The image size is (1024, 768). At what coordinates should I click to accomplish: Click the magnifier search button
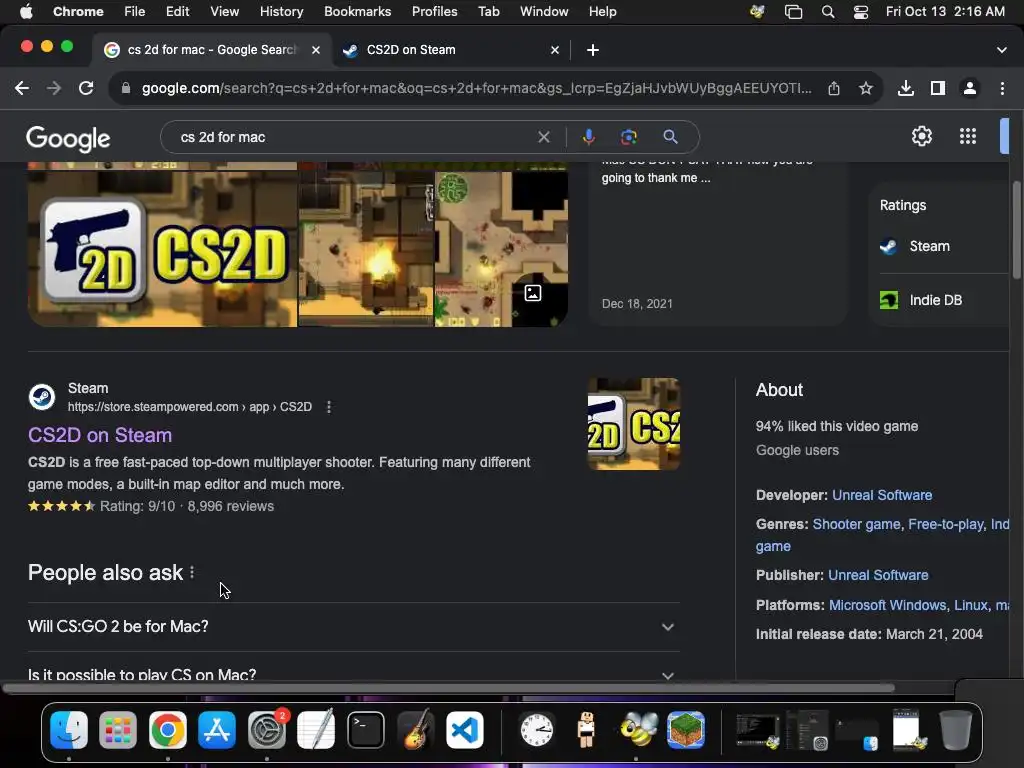(670, 137)
